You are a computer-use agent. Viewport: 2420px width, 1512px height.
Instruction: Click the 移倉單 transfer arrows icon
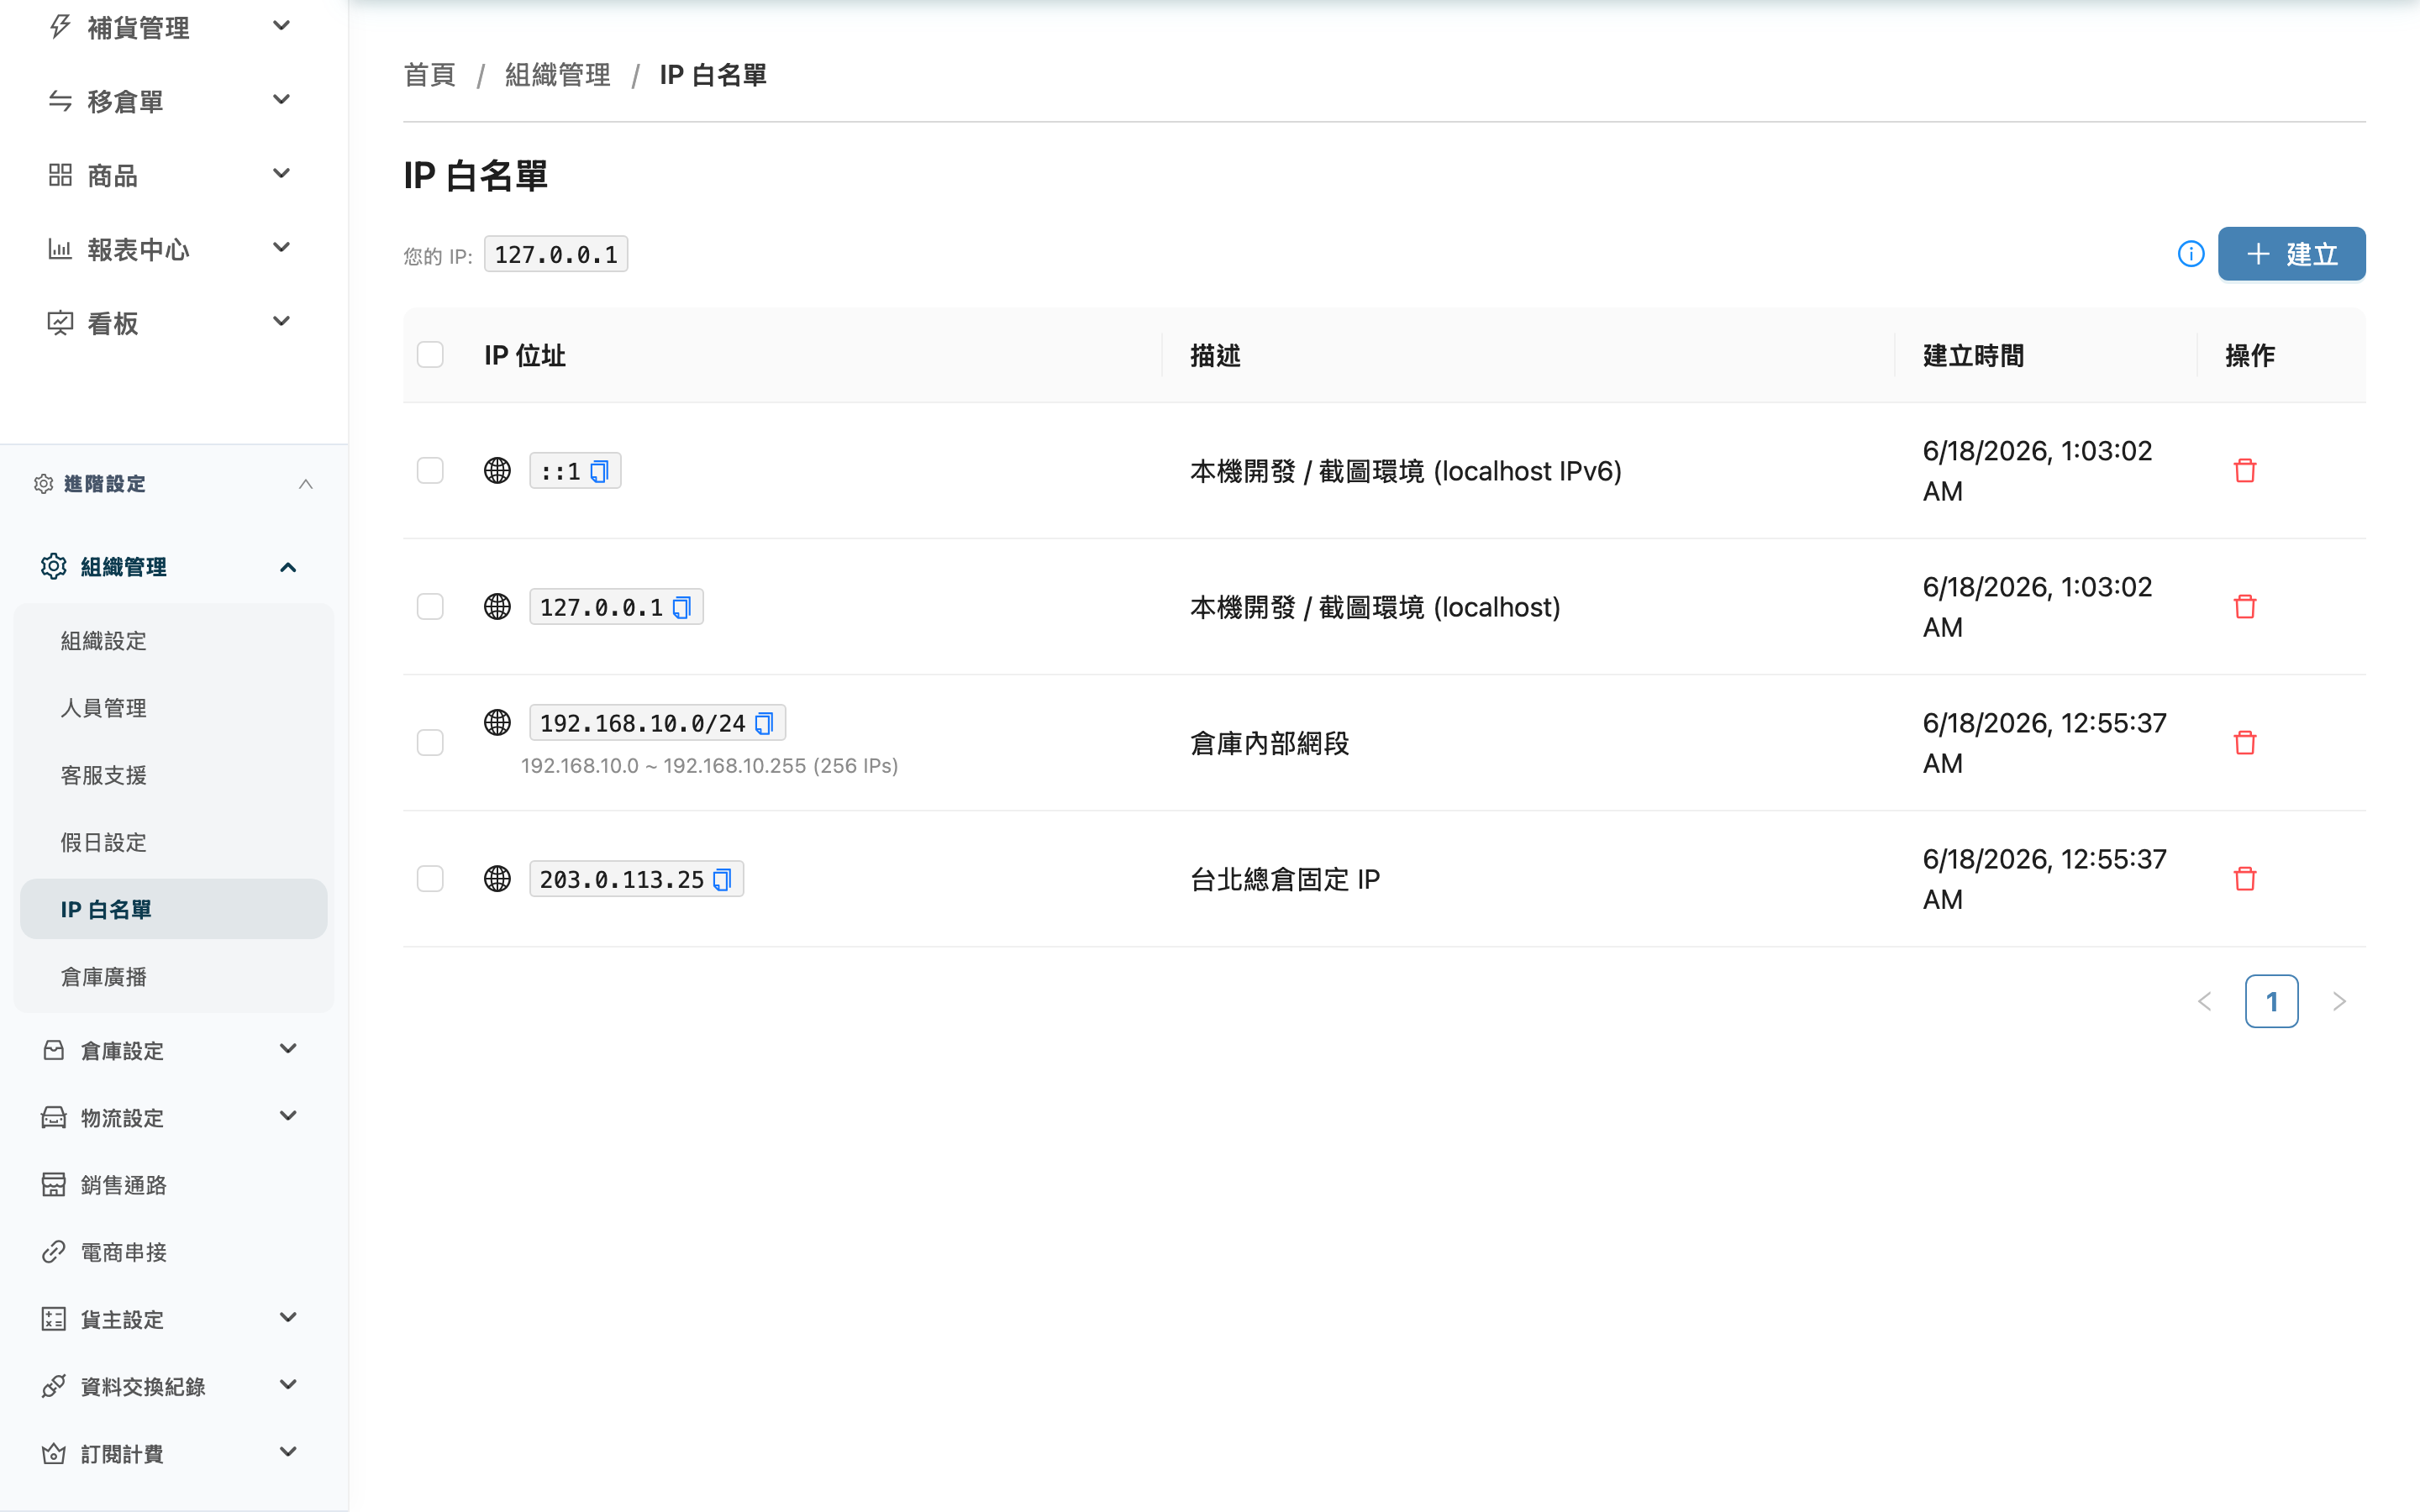tap(60, 100)
